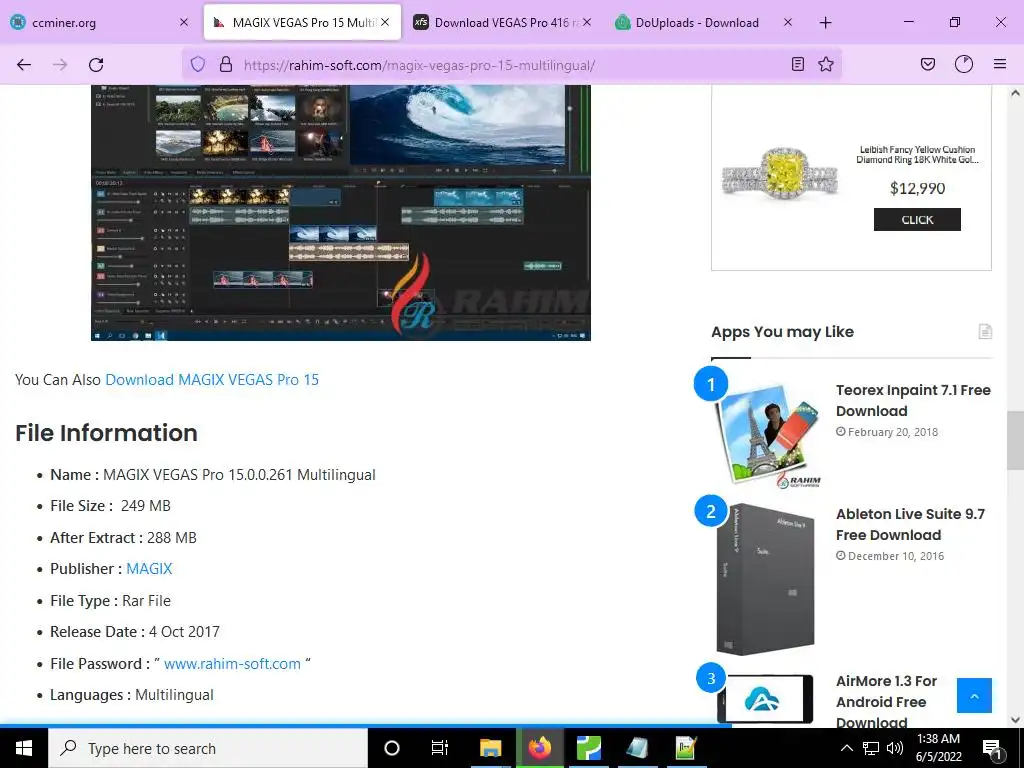Click the scrollbar down arrow

tap(1015, 720)
